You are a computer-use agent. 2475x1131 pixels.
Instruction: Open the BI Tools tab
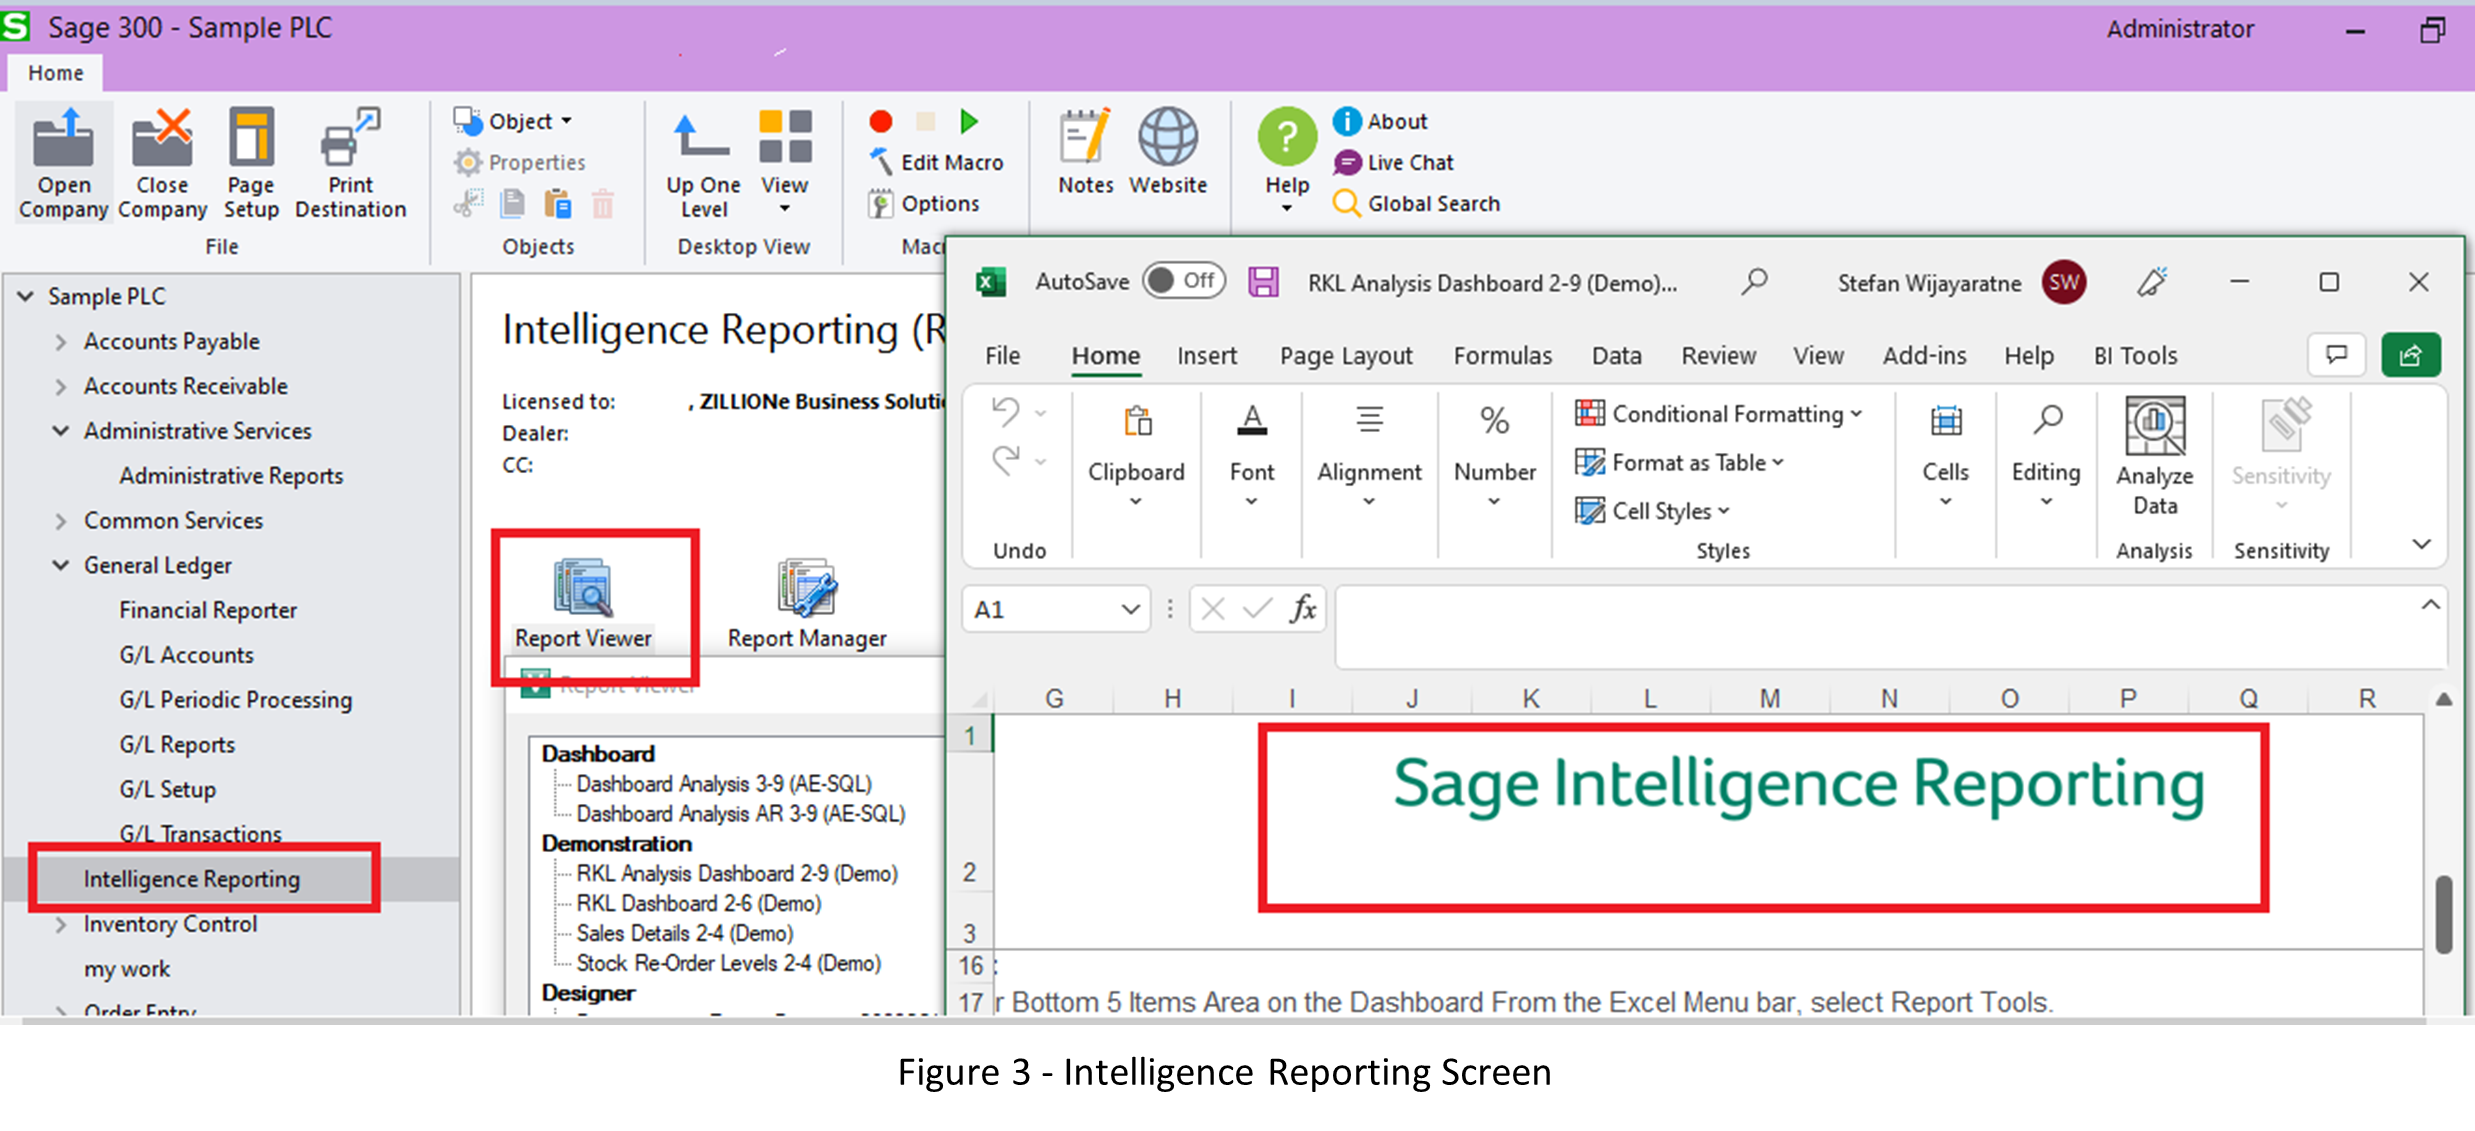[2135, 356]
